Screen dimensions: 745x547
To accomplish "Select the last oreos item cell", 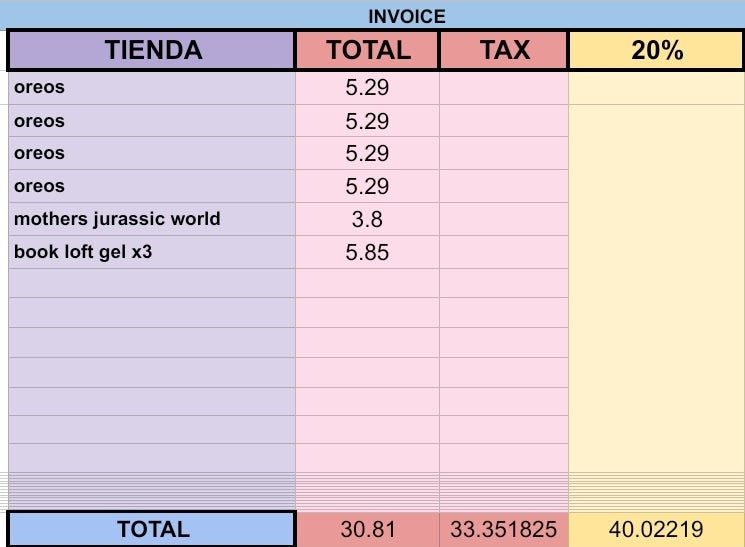I will pyautogui.click(x=152, y=186).
